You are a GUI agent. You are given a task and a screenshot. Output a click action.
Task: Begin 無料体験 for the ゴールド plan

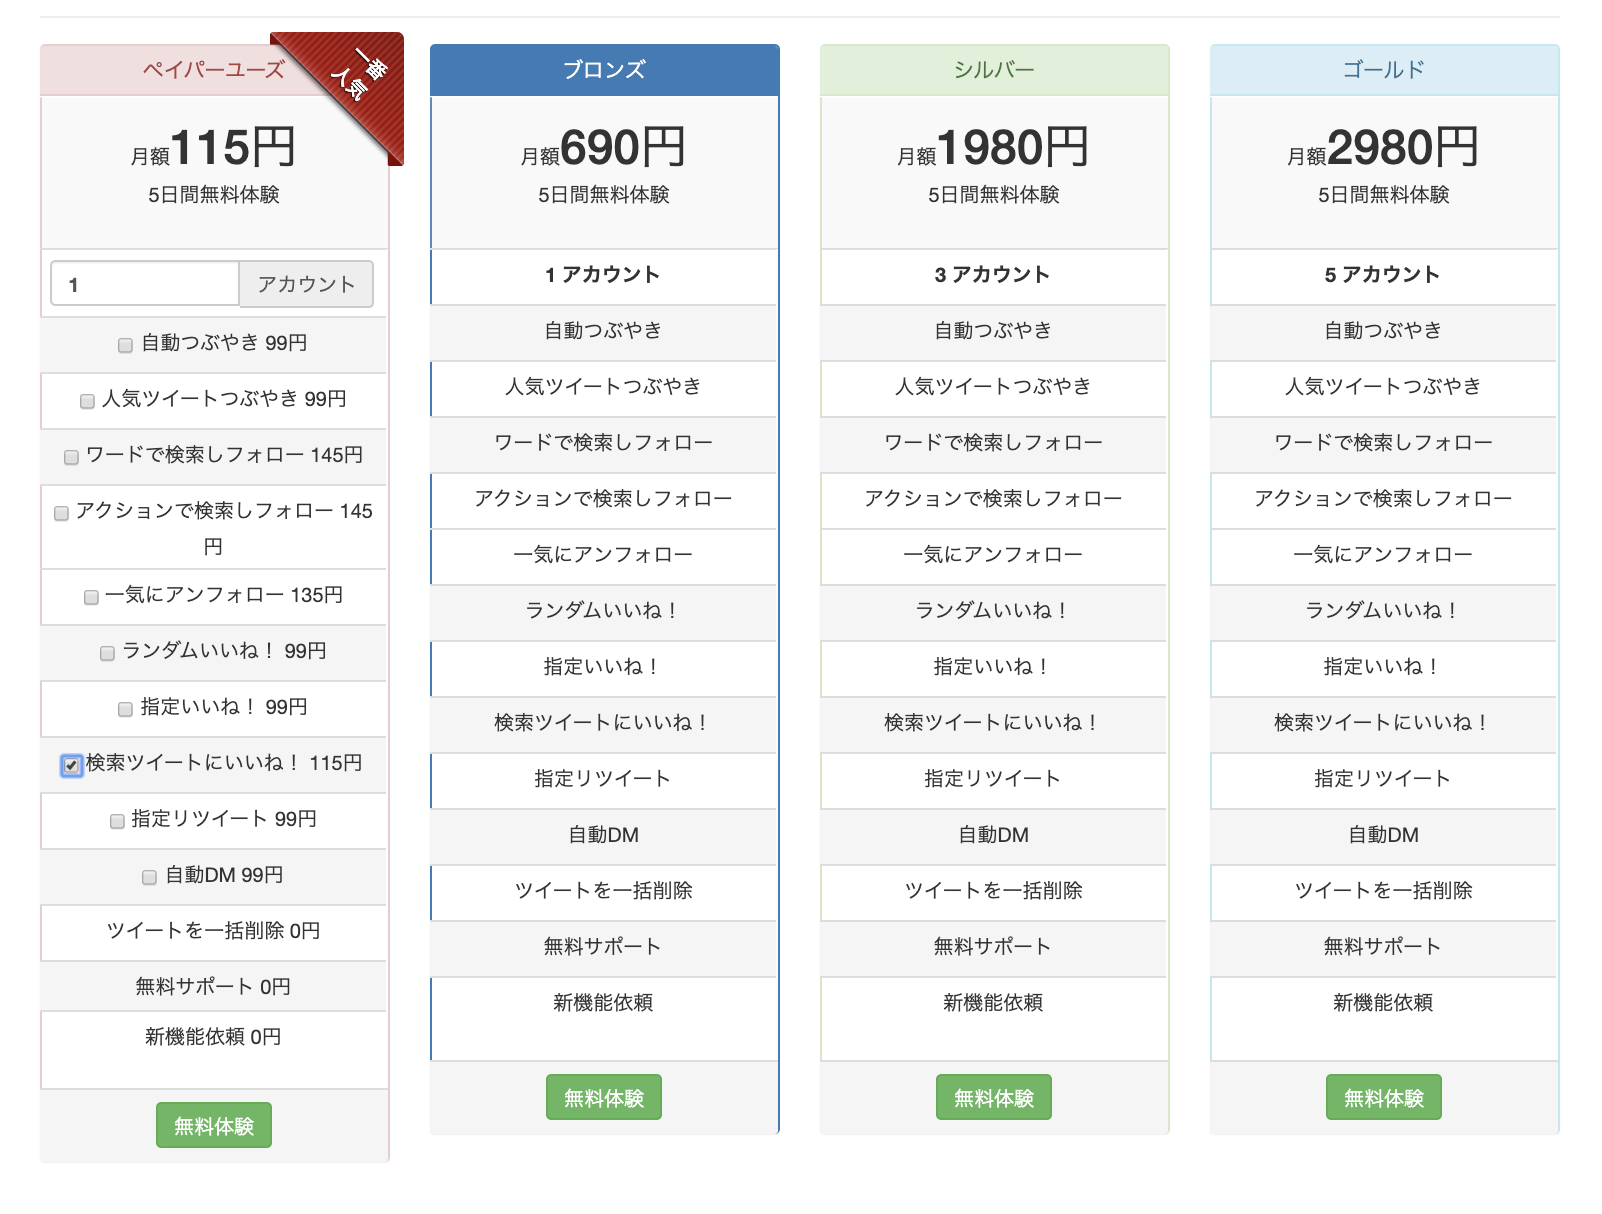point(1383,1098)
